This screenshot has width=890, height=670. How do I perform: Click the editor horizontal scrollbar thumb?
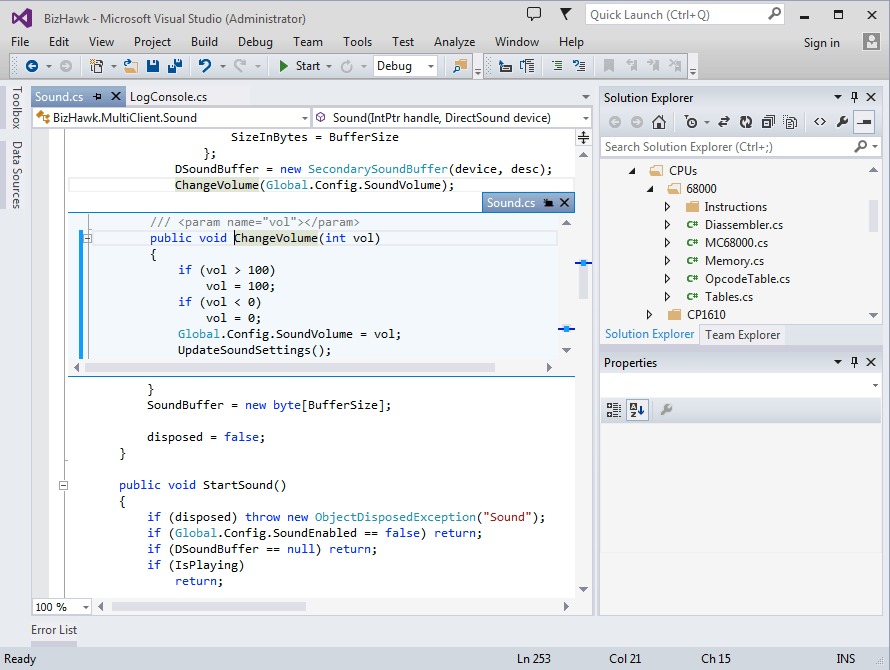pyautogui.click(x=209, y=606)
